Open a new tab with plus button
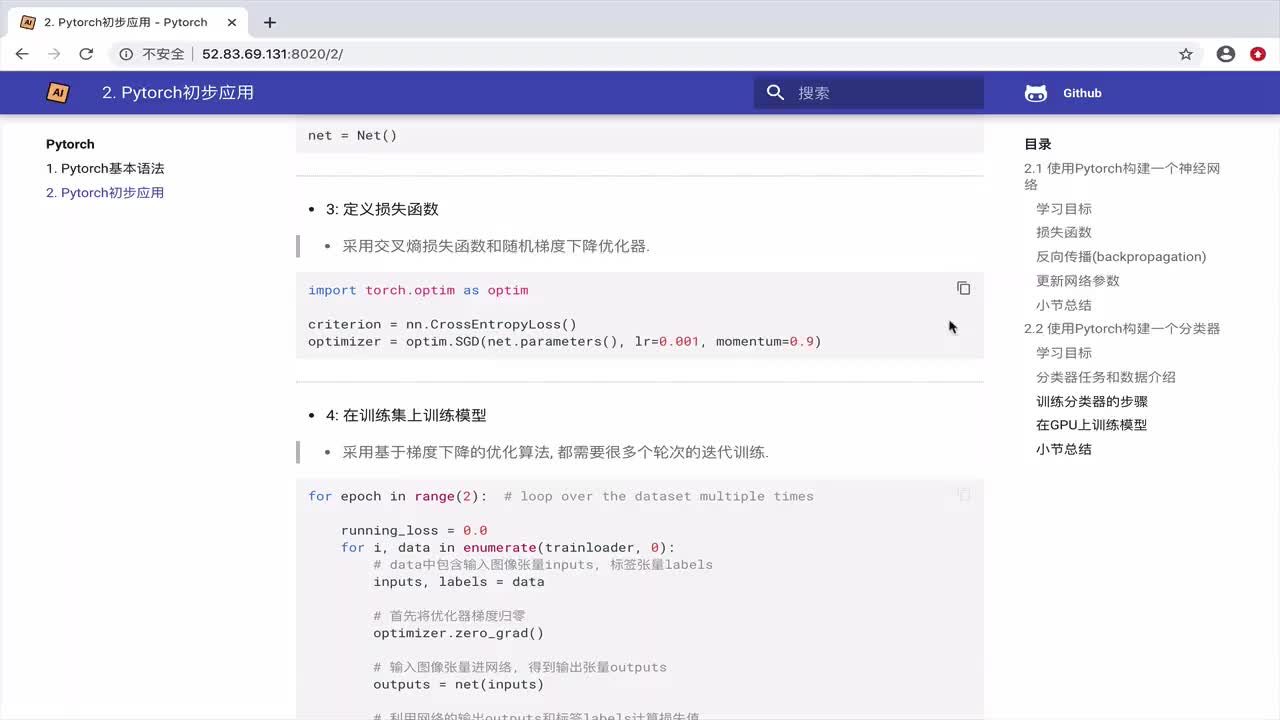Viewport: 1280px width, 720px height. (x=270, y=22)
